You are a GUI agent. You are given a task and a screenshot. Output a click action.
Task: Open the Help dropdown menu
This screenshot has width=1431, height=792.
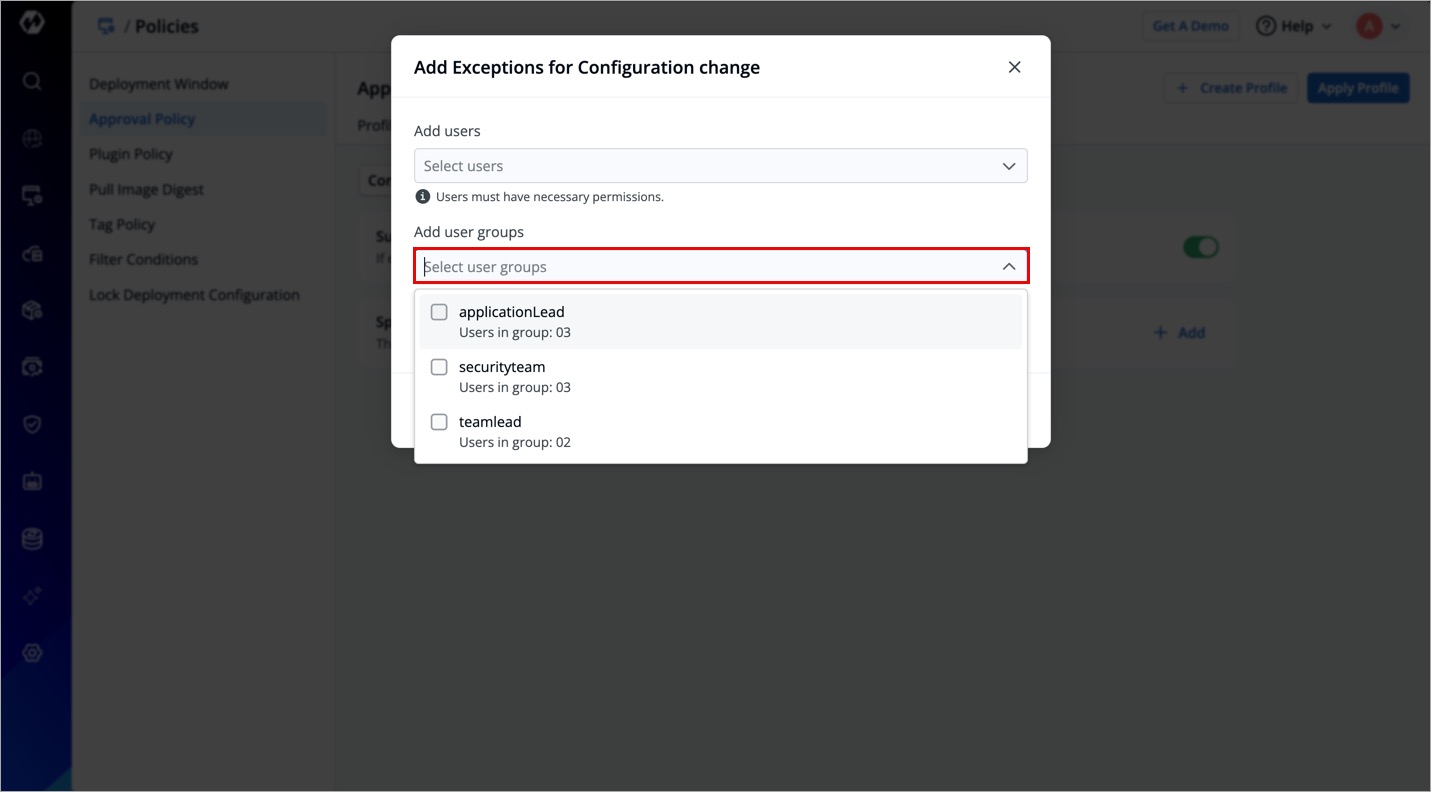(1294, 26)
